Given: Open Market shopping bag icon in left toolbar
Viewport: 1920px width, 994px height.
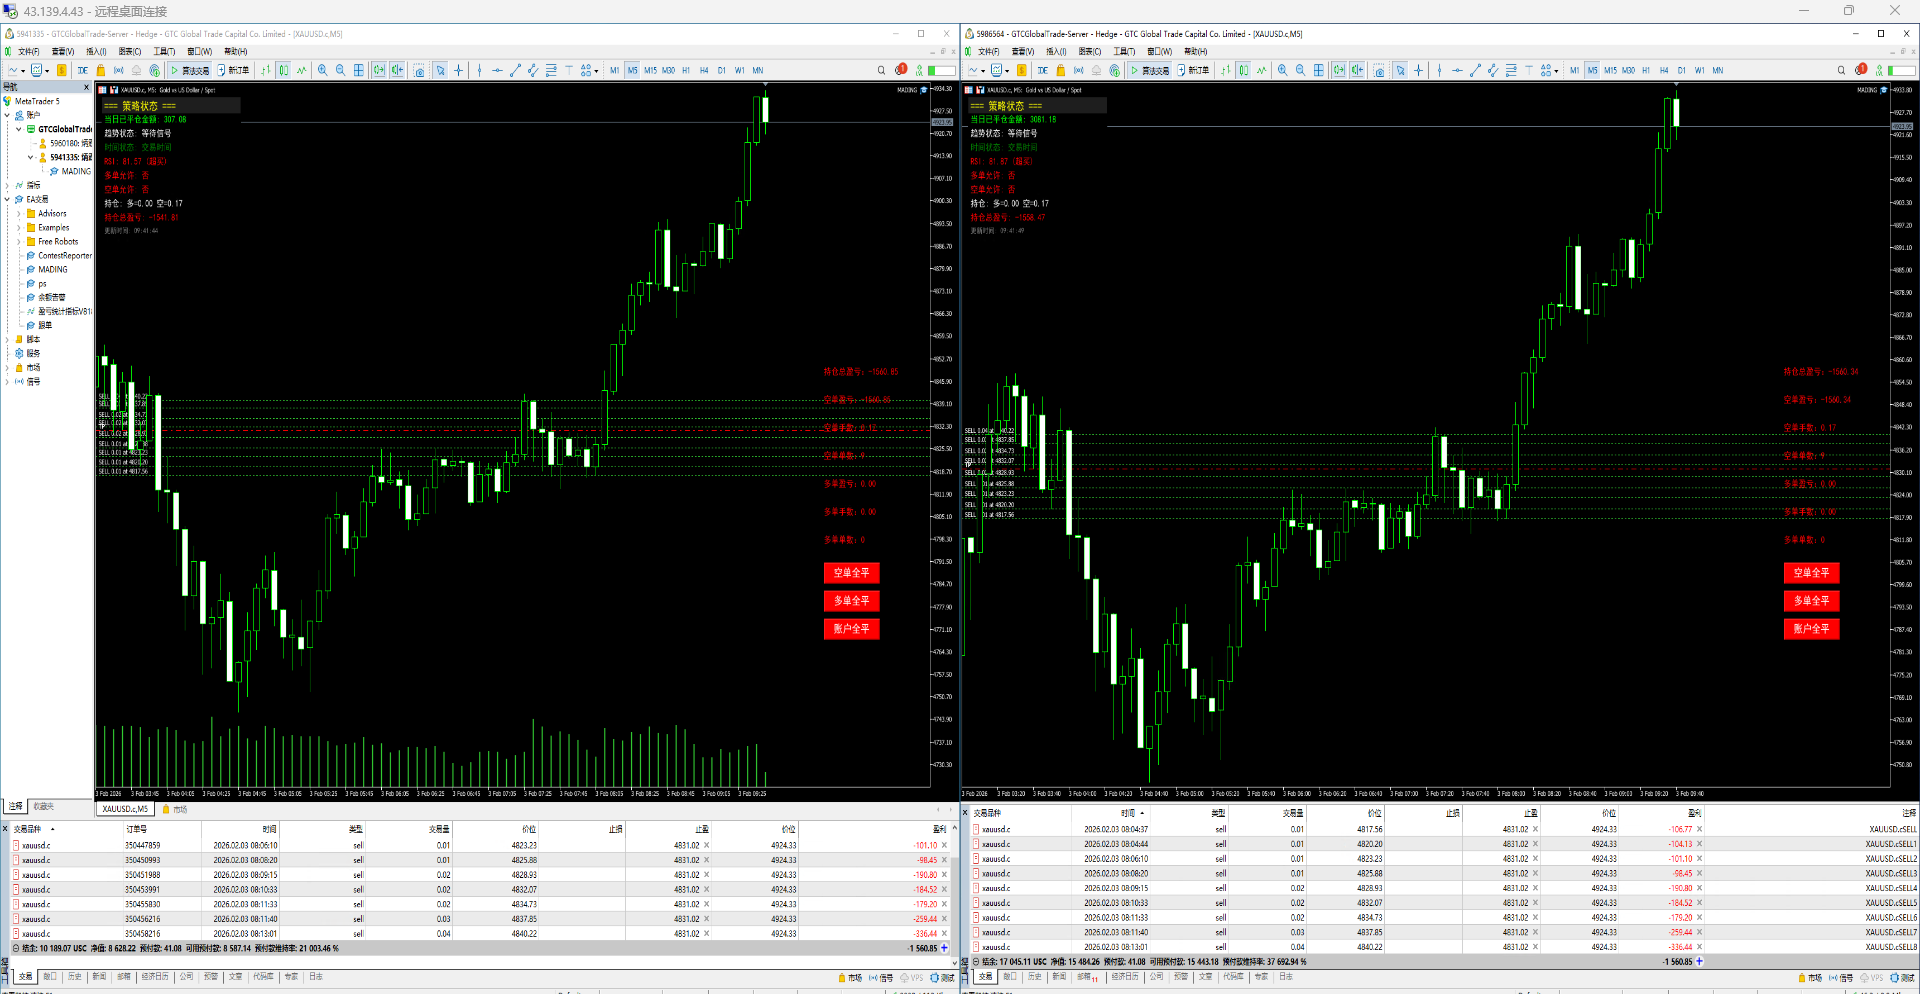Looking at the screenshot, I should click(x=100, y=70).
